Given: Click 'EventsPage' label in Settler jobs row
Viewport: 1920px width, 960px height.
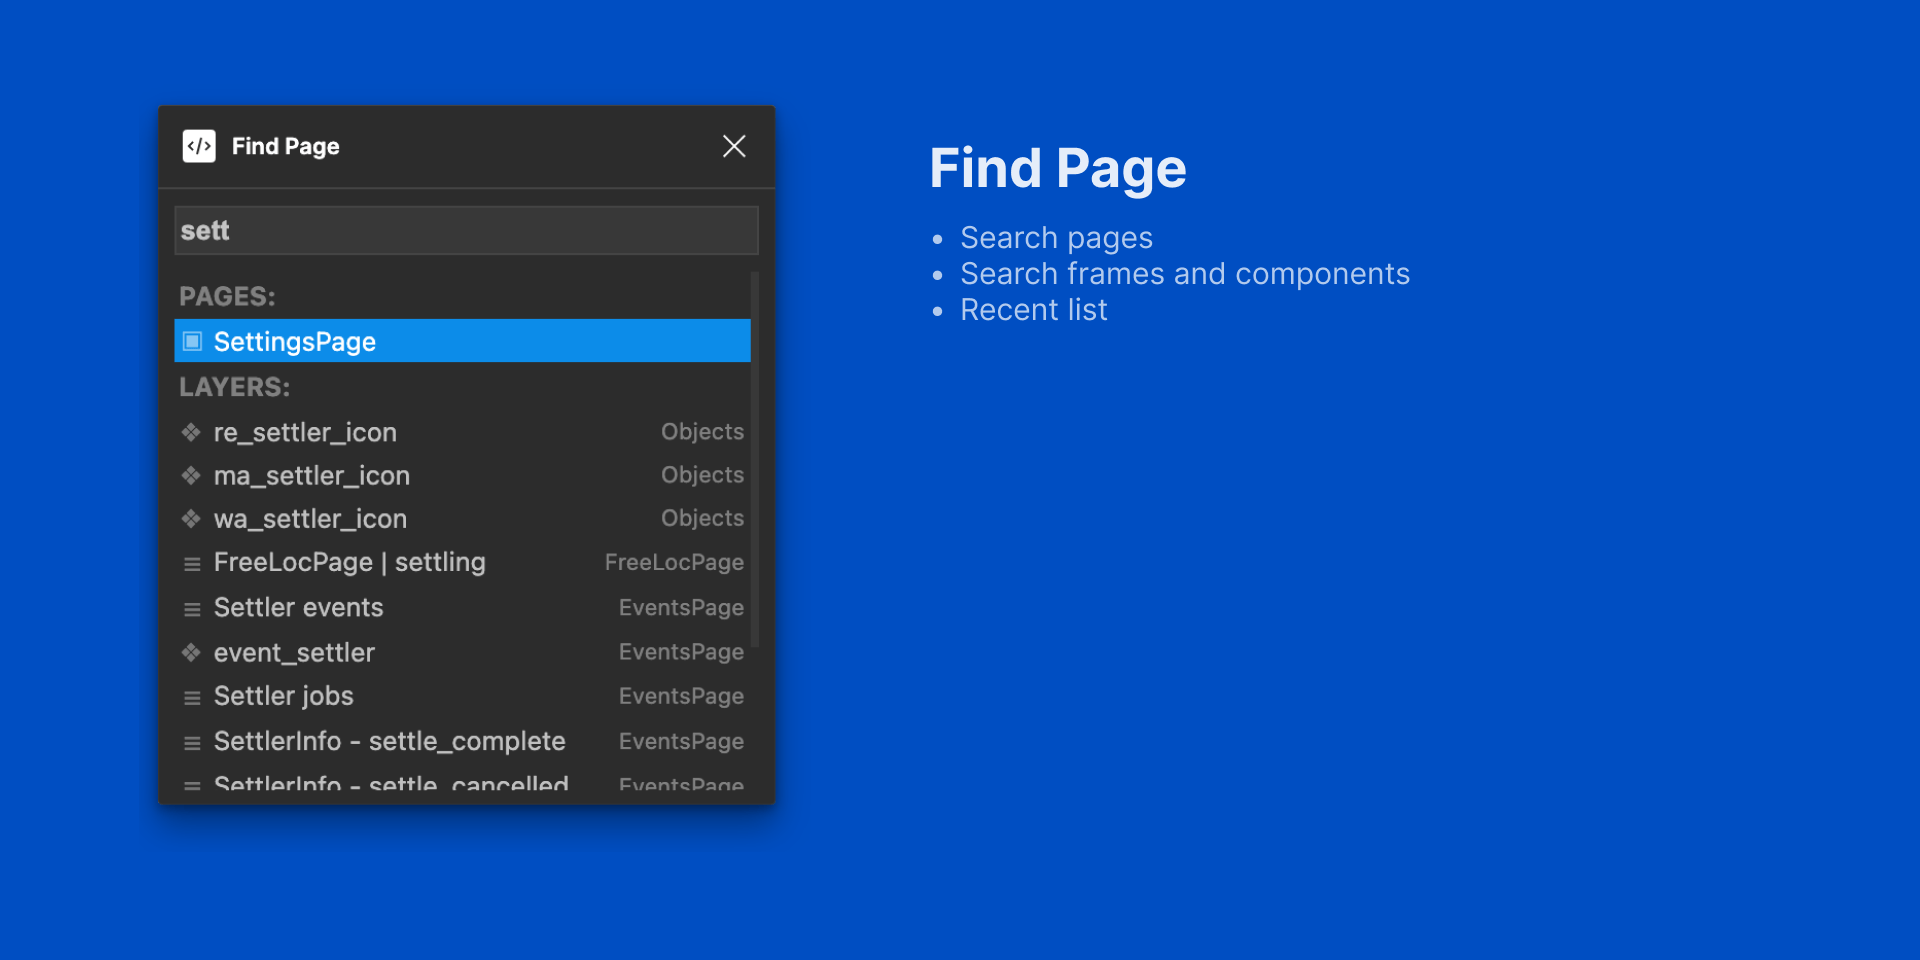Looking at the screenshot, I should pyautogui.click(x=681, y=696).
